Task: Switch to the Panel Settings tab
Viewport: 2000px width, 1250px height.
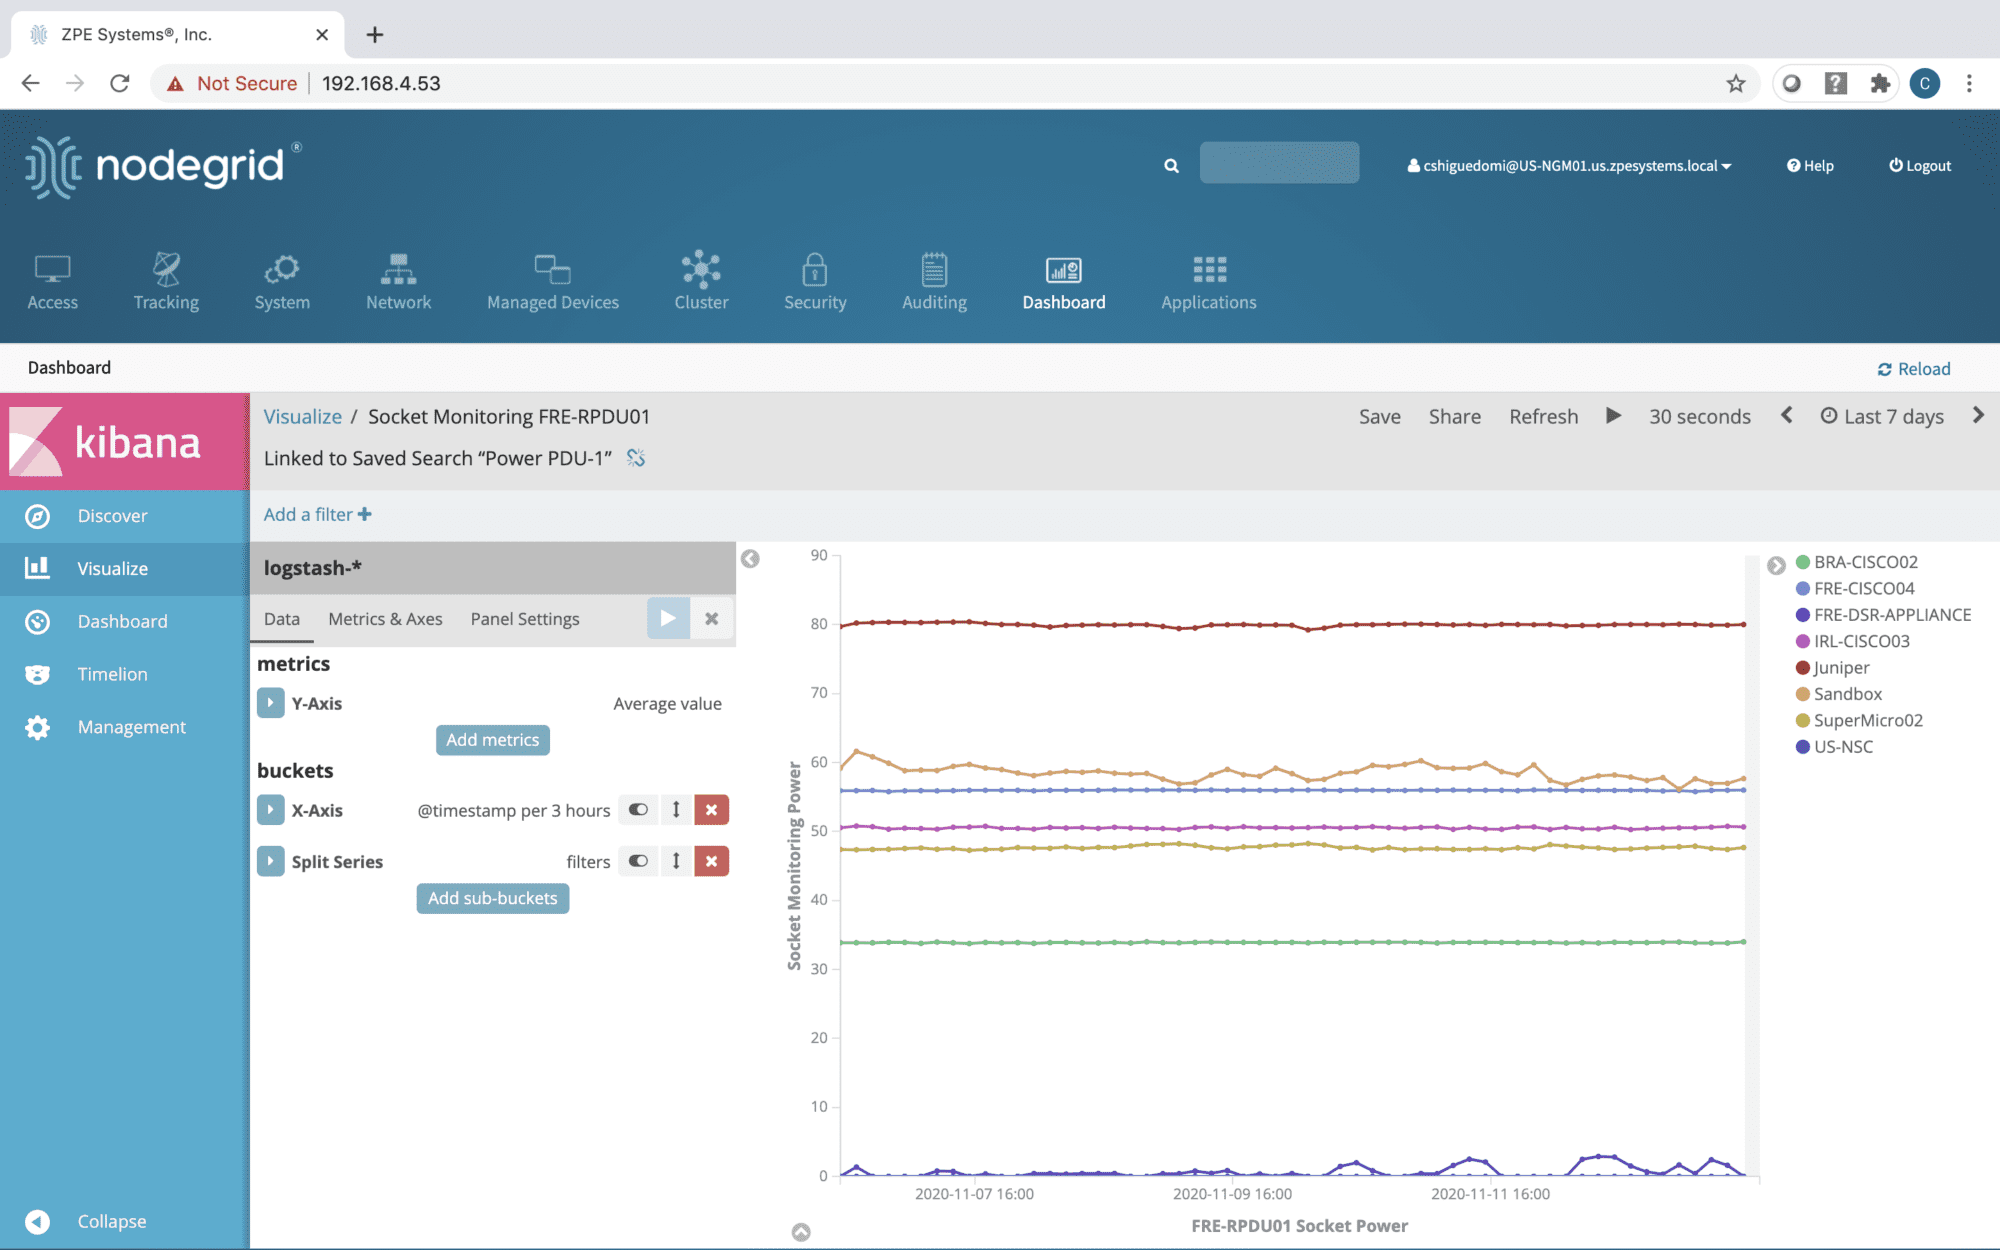Action: point(525,619)
